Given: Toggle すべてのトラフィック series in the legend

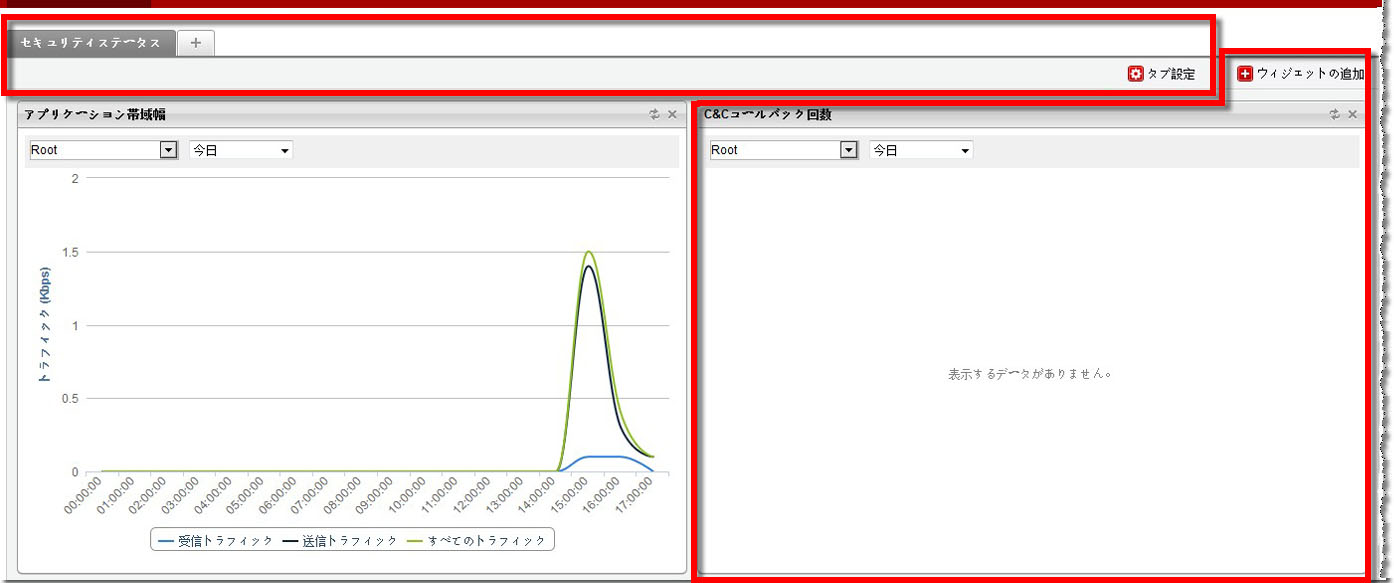Looking at the screenshot, I should click(x=478, y=540).
